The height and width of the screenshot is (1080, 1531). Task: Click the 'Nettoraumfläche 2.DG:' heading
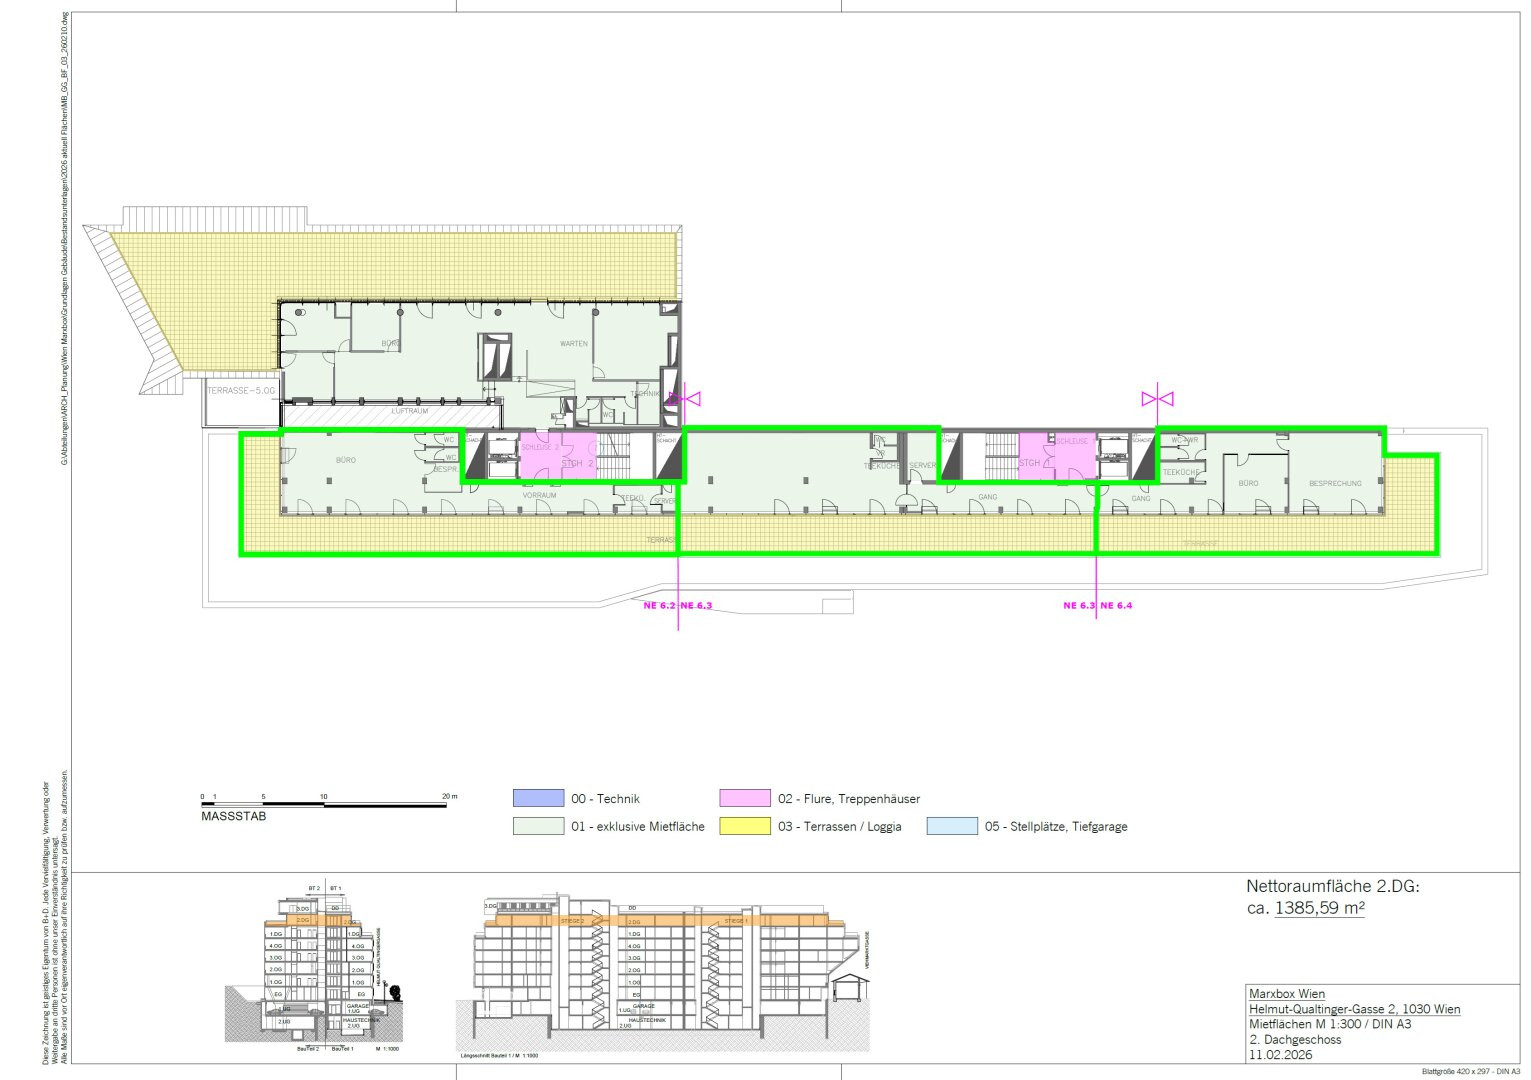point(1333,886)
